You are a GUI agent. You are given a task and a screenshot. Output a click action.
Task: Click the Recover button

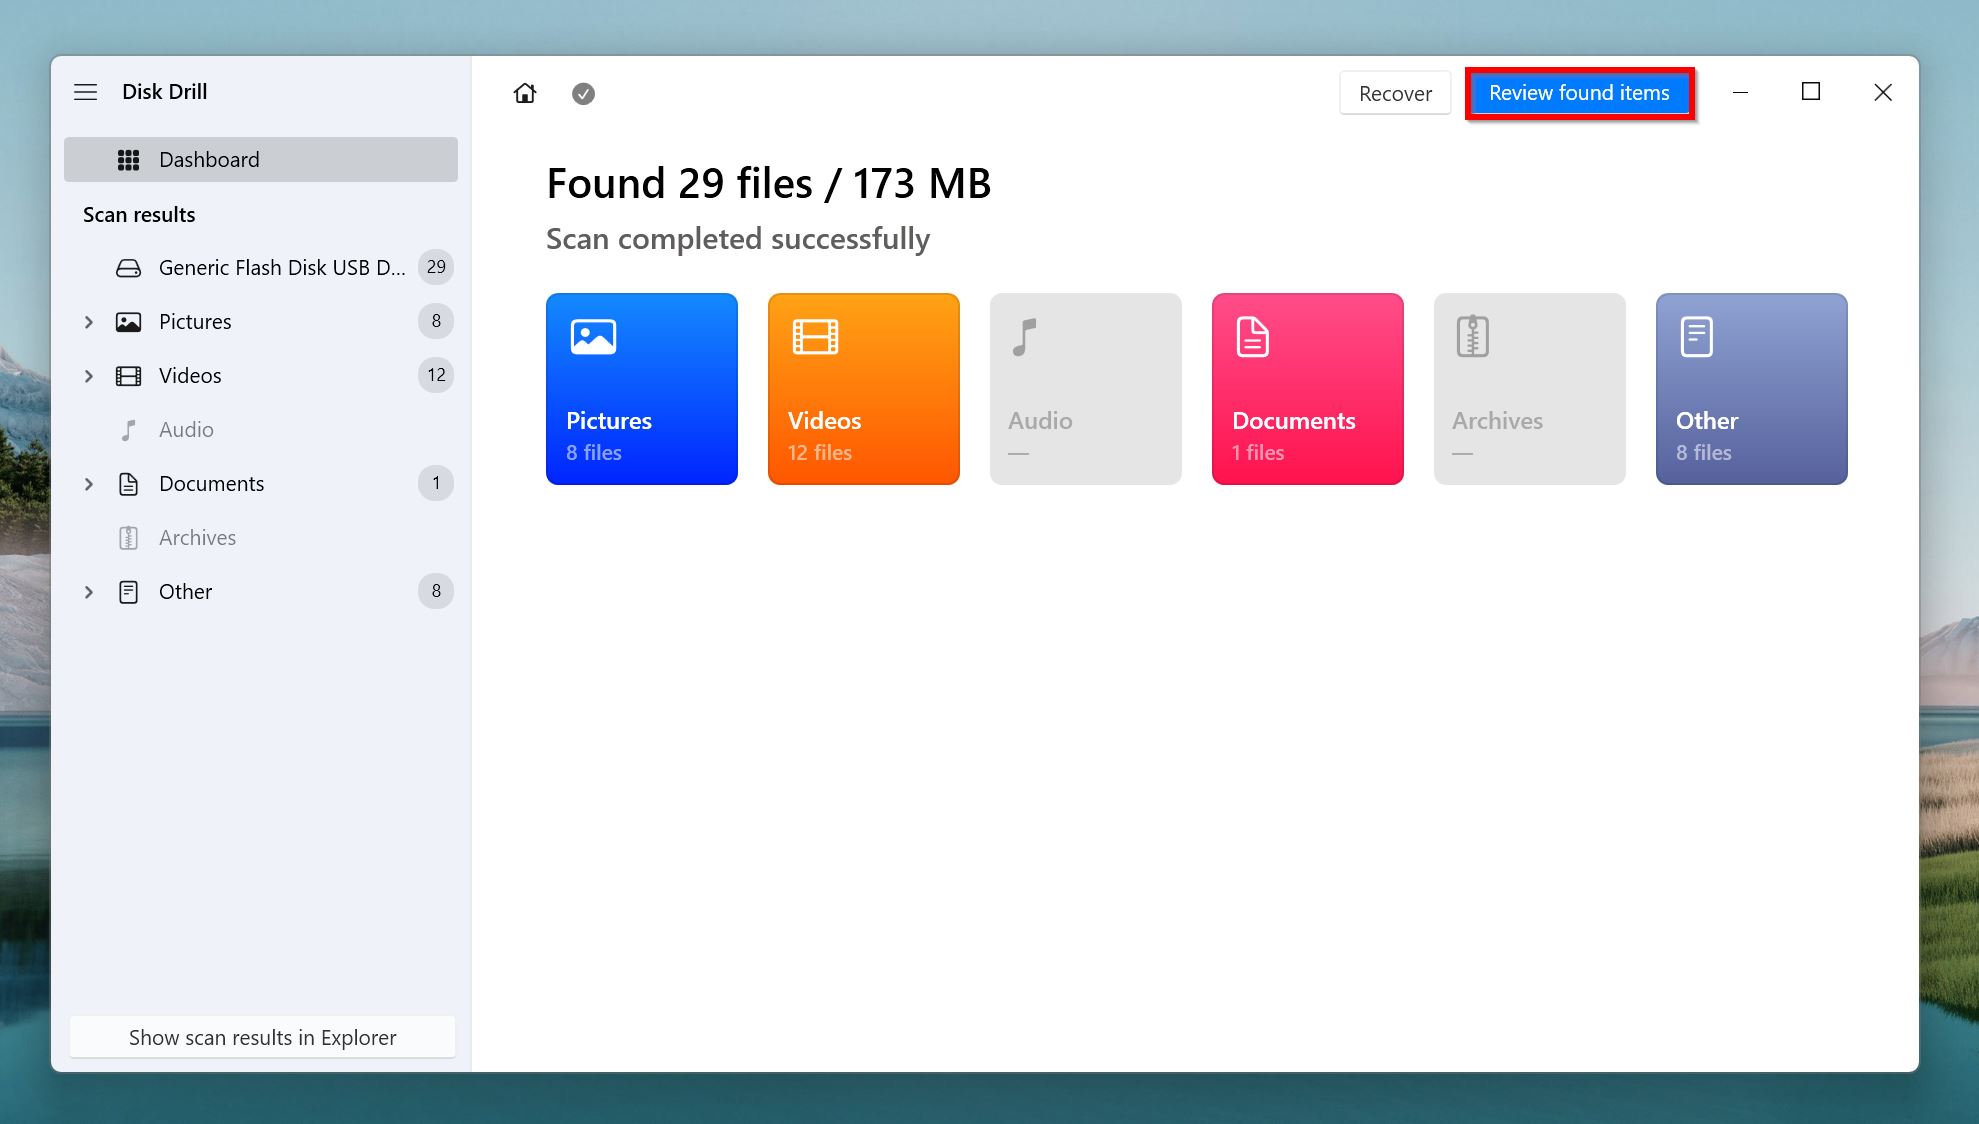[x=1395, y=92]
